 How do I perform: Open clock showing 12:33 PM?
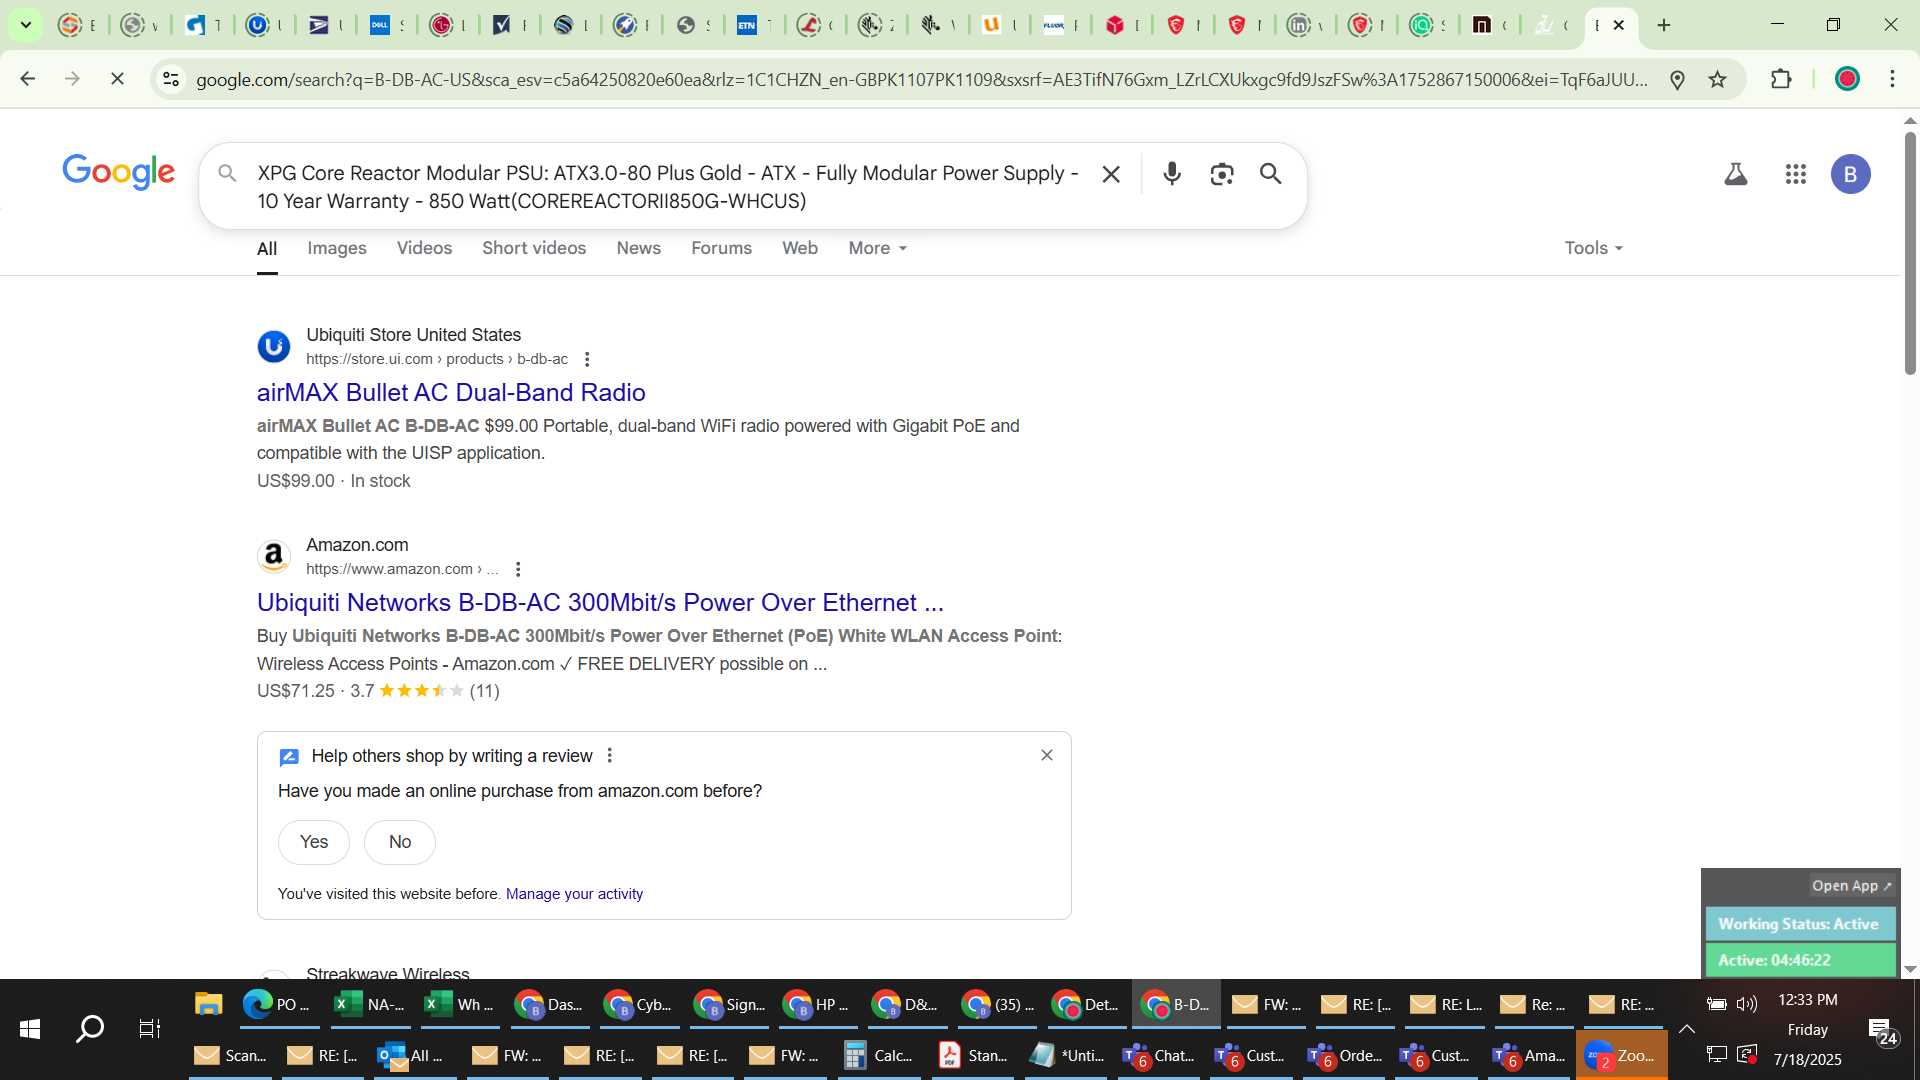(x=1807, y=1000)
